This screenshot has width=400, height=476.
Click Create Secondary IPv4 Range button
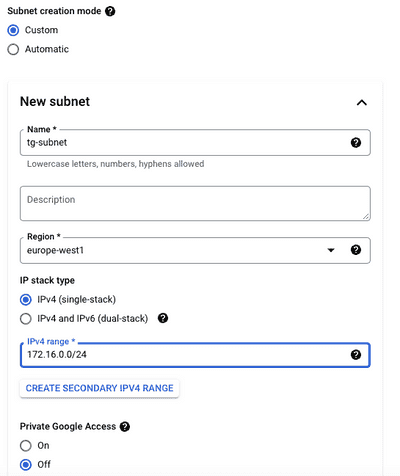(x=99, y=388)
